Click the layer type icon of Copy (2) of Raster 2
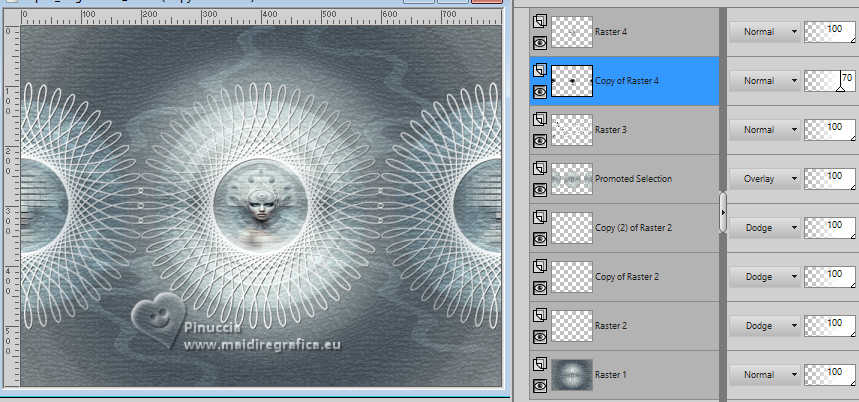The width and height of the screenshot is (859, 402). [x=540, y=217]
